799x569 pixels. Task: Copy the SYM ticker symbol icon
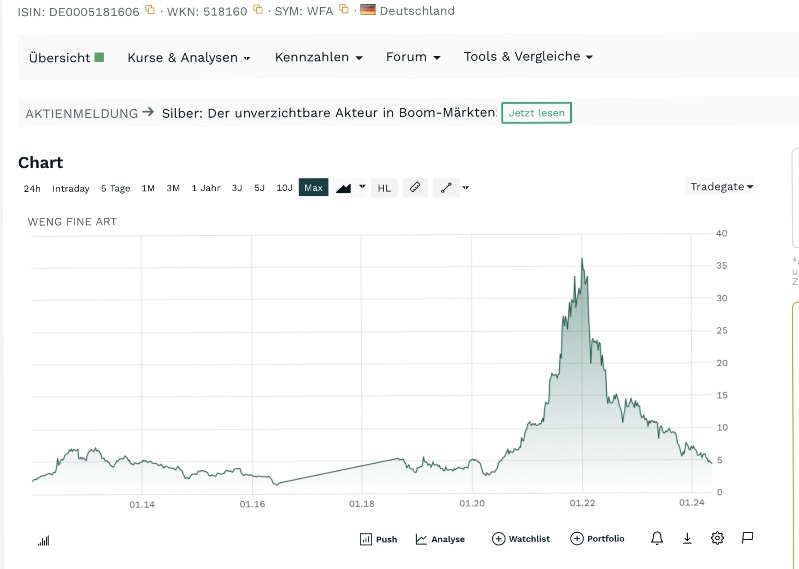pyautogui.click(x=344, y=10)
